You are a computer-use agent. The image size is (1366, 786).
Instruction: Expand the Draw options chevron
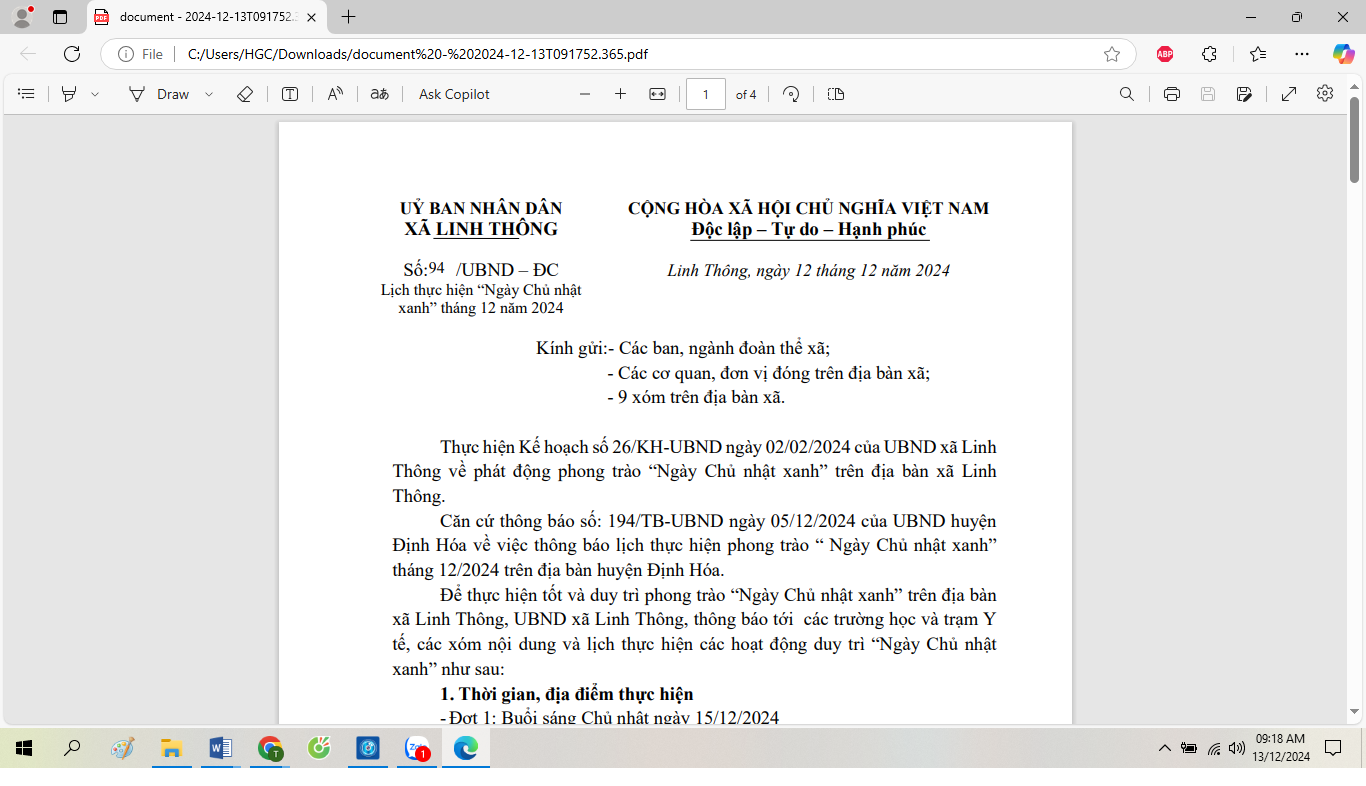pyautogui.click(x=209, y=94)
